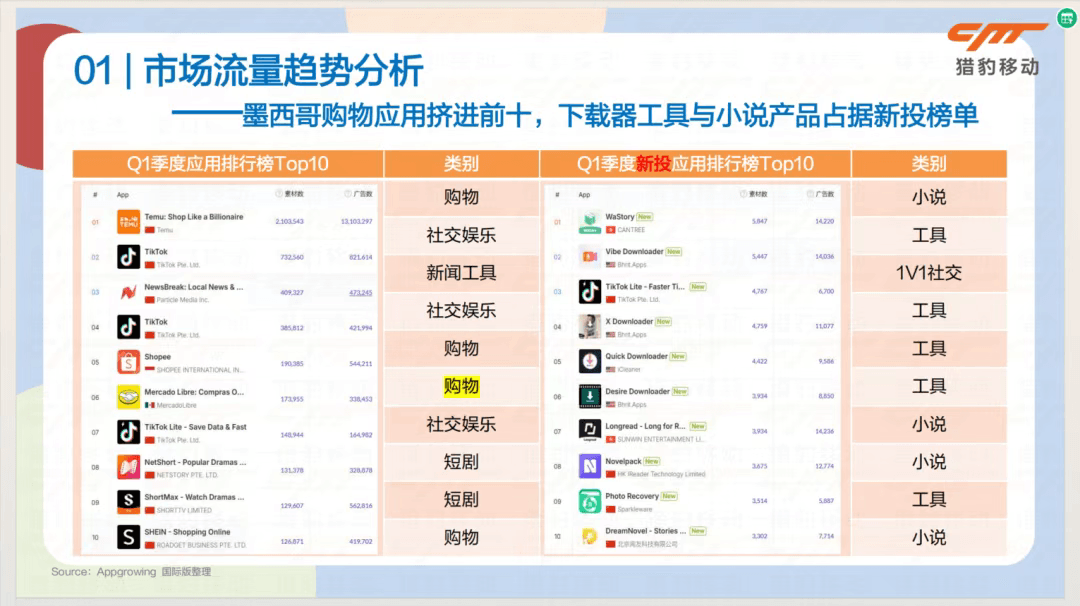Click the Quick Downloader icon
1080x606 pixels.
(x=589, y=360)
